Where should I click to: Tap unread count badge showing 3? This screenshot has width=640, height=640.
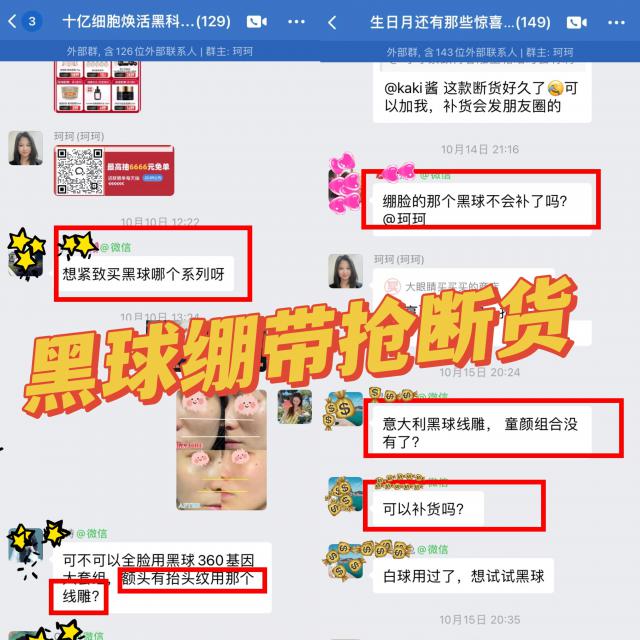[32, 21]
